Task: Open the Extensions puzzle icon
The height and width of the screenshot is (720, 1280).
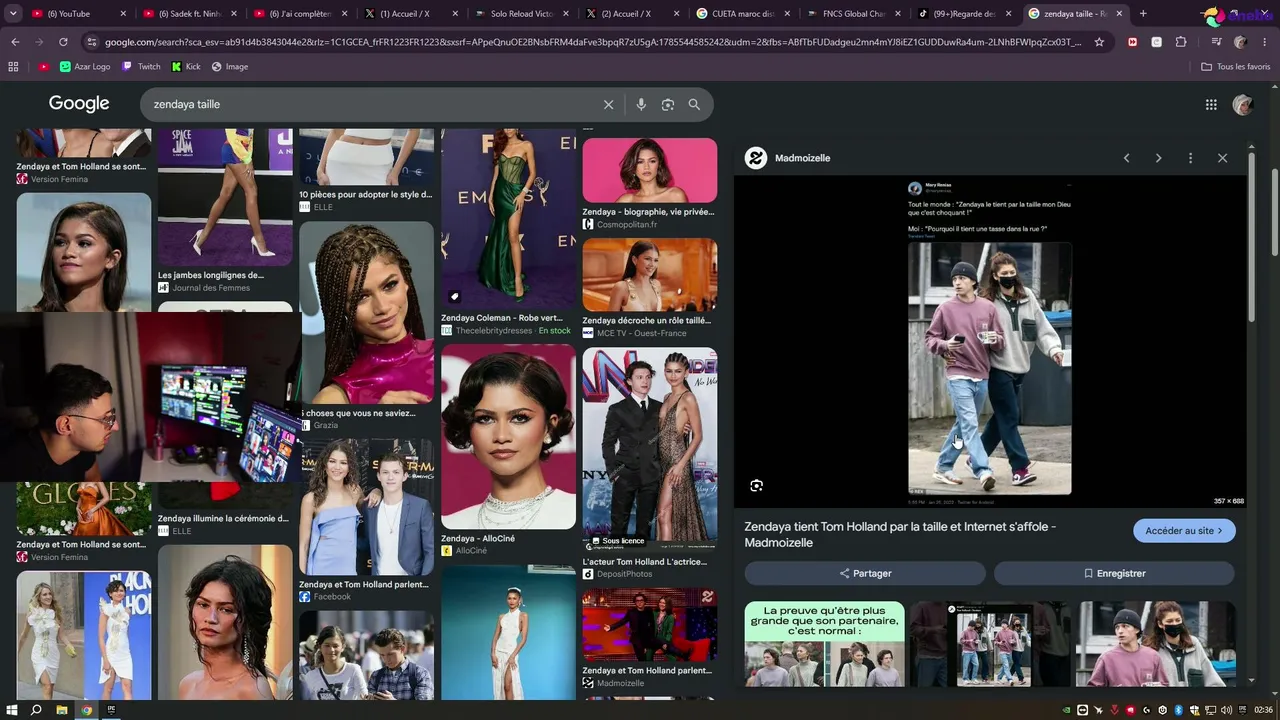Action: tap(1181, 42)
